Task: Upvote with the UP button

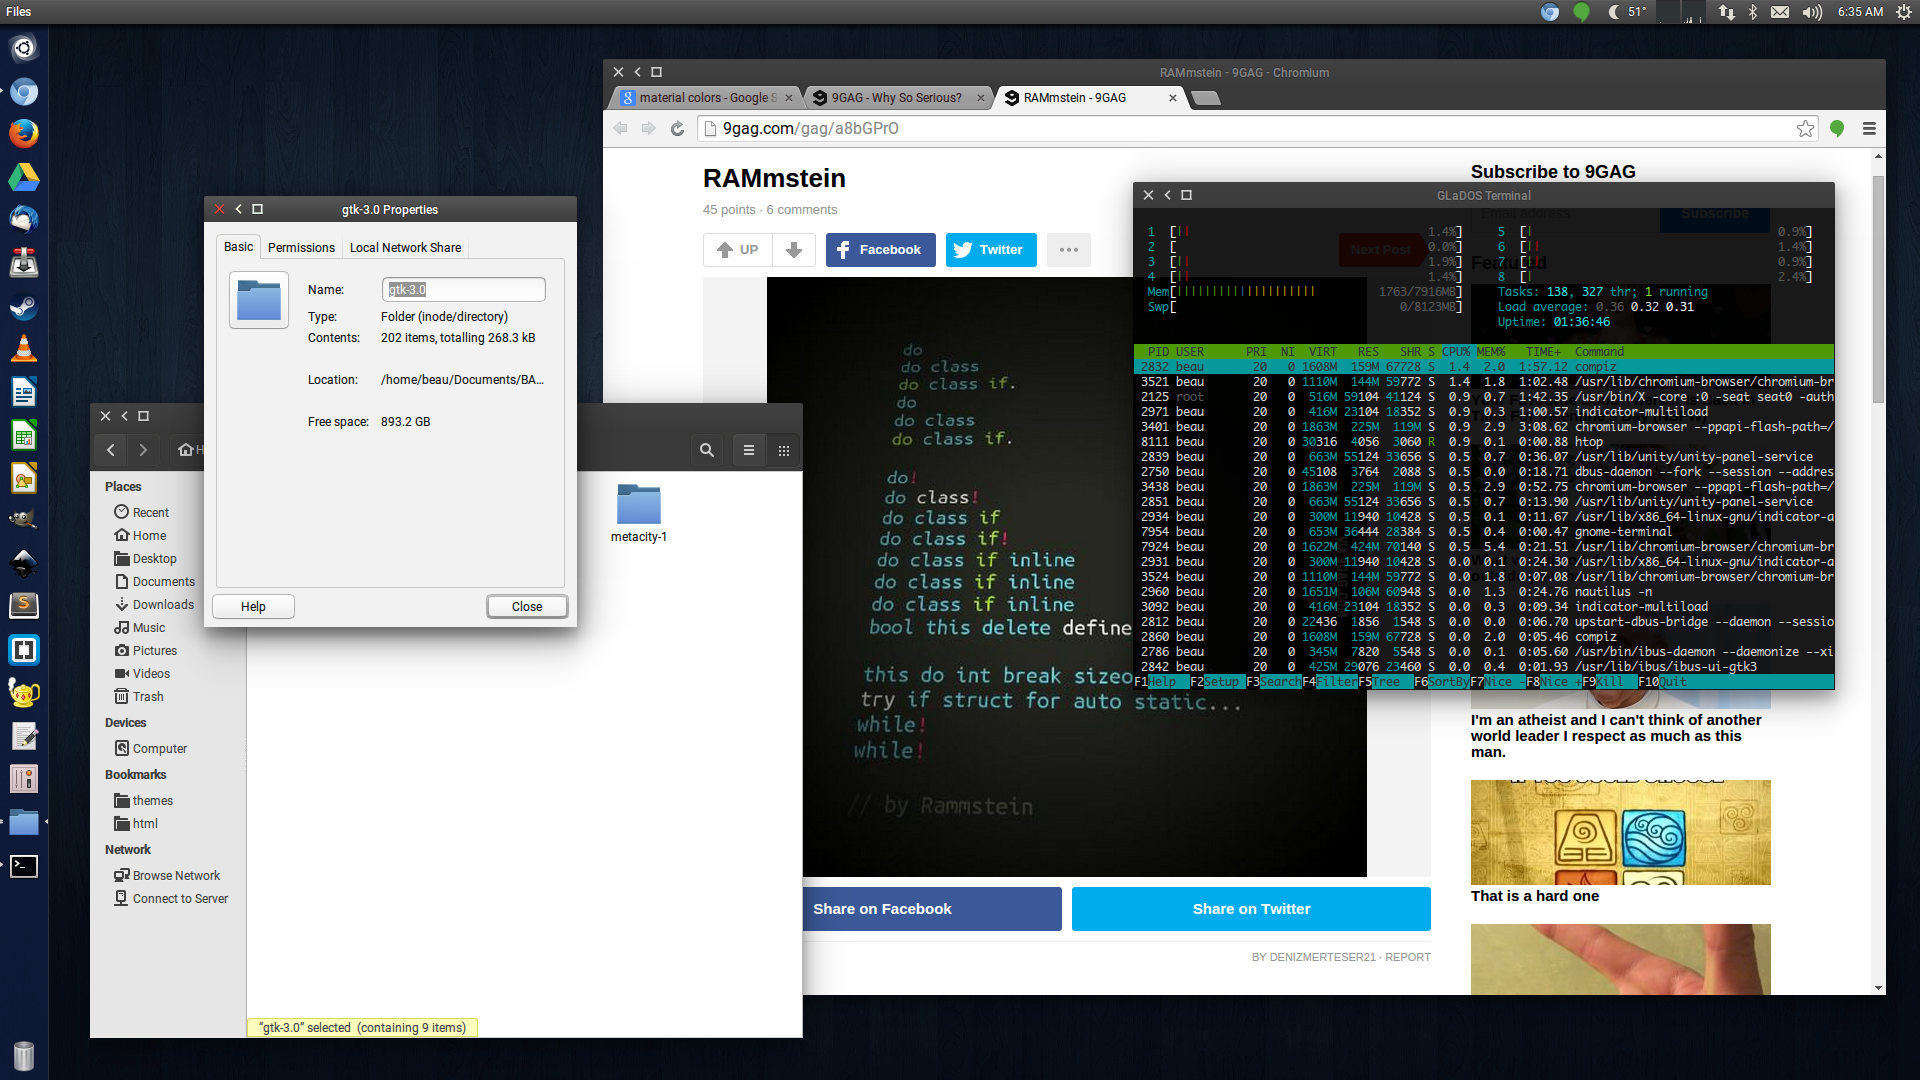Action: point(738,250)
